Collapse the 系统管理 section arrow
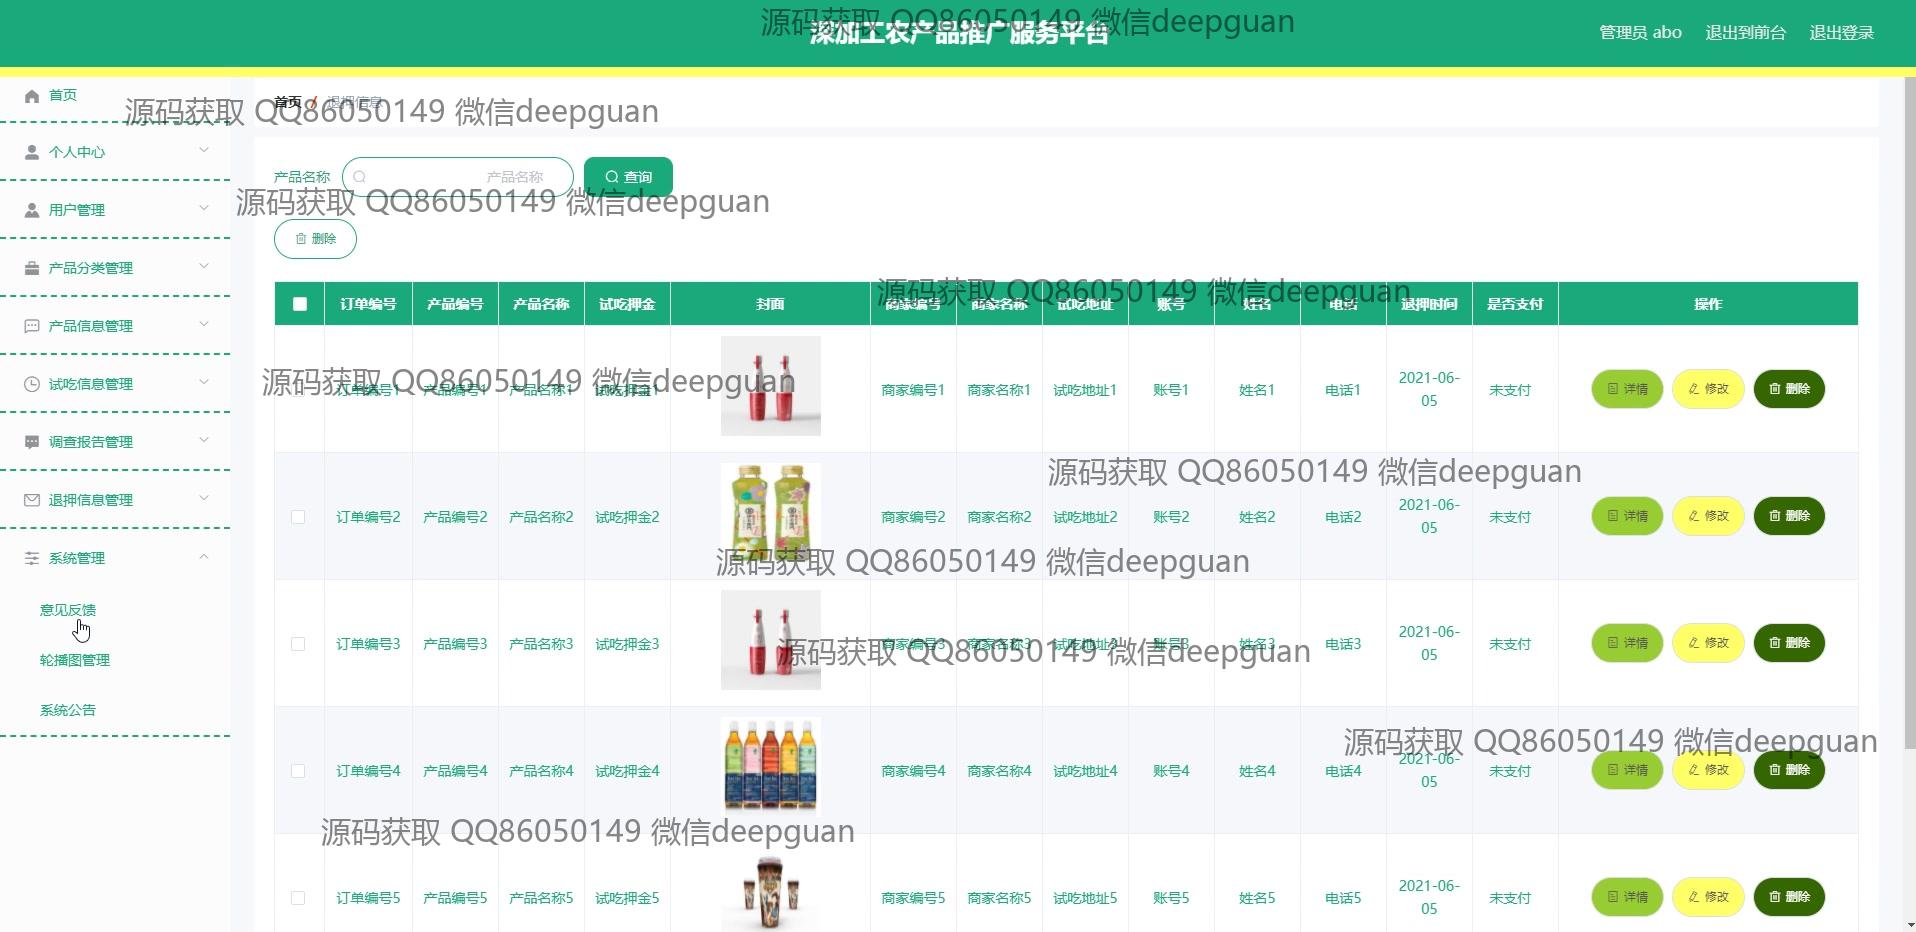Viewport: 1916px width, 932px height. (x=204, y=557)
